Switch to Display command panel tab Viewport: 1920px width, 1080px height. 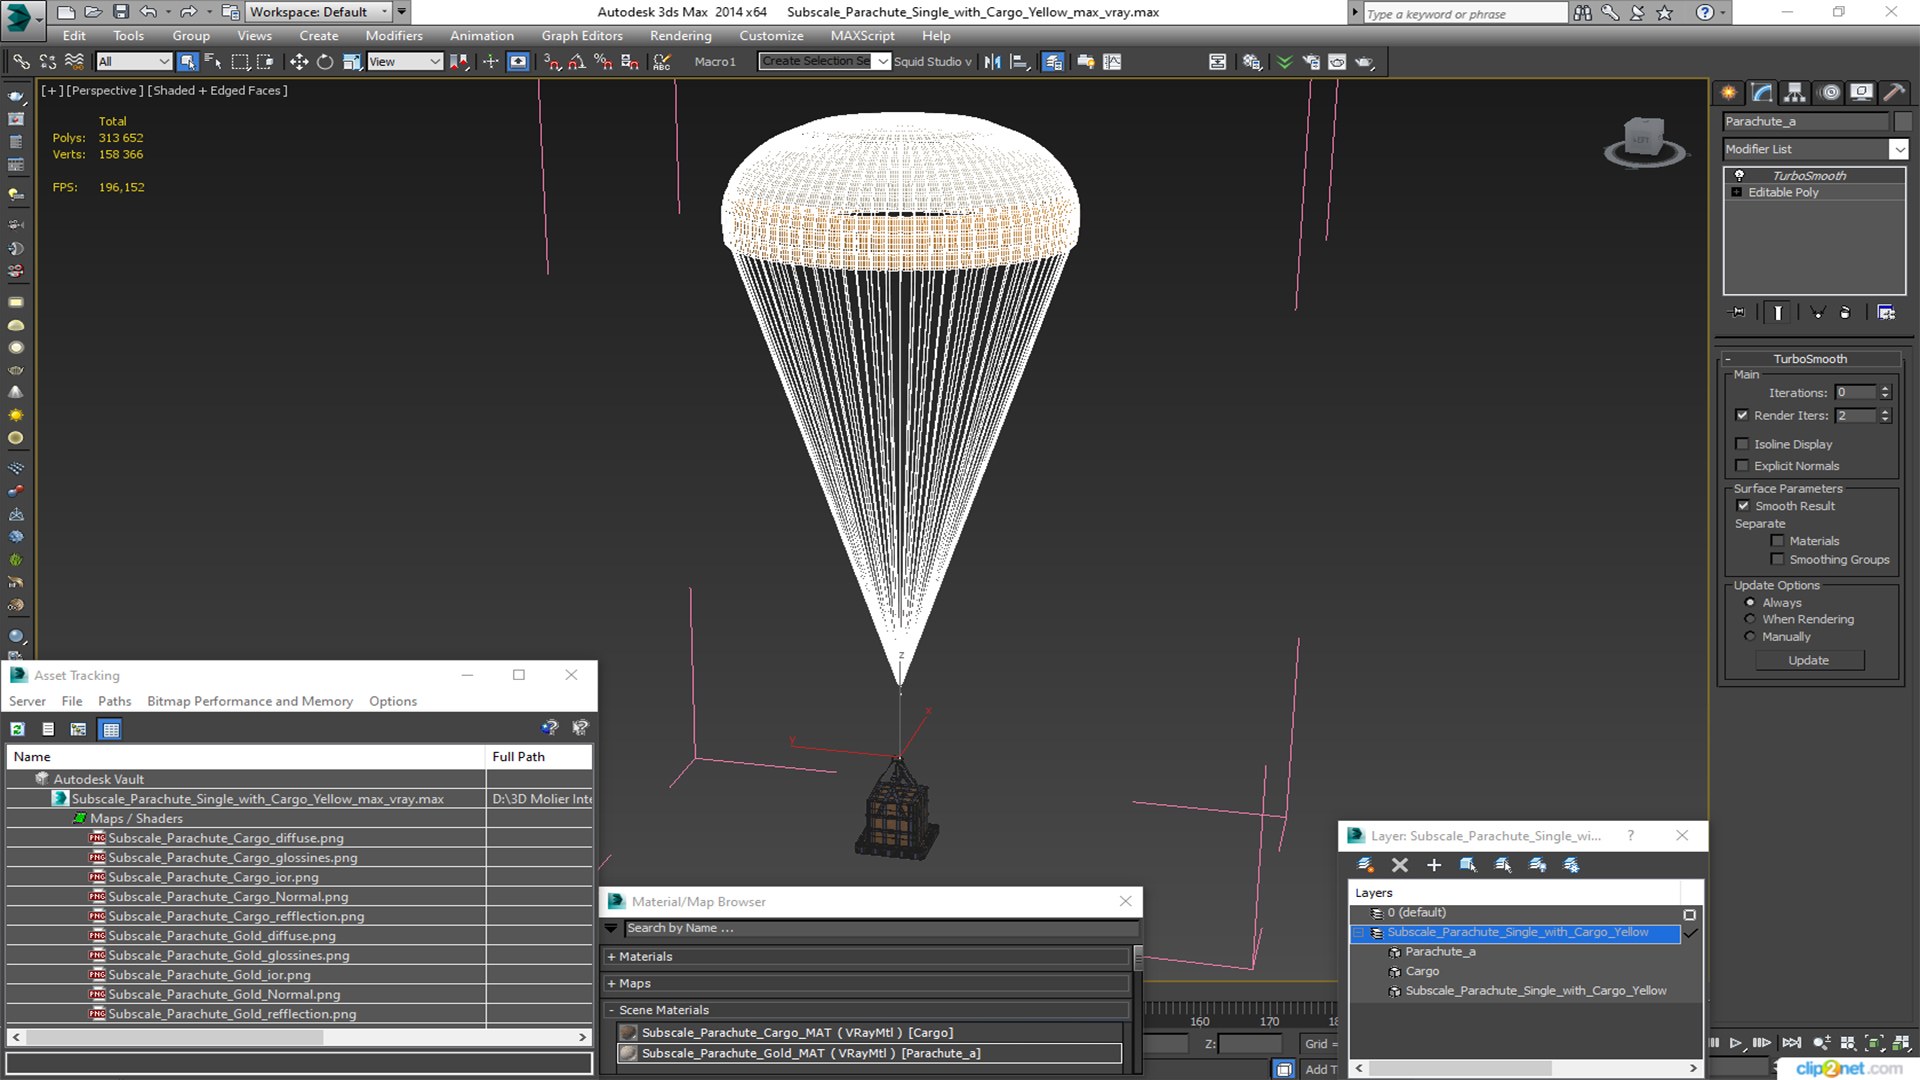pos(1861,93)
